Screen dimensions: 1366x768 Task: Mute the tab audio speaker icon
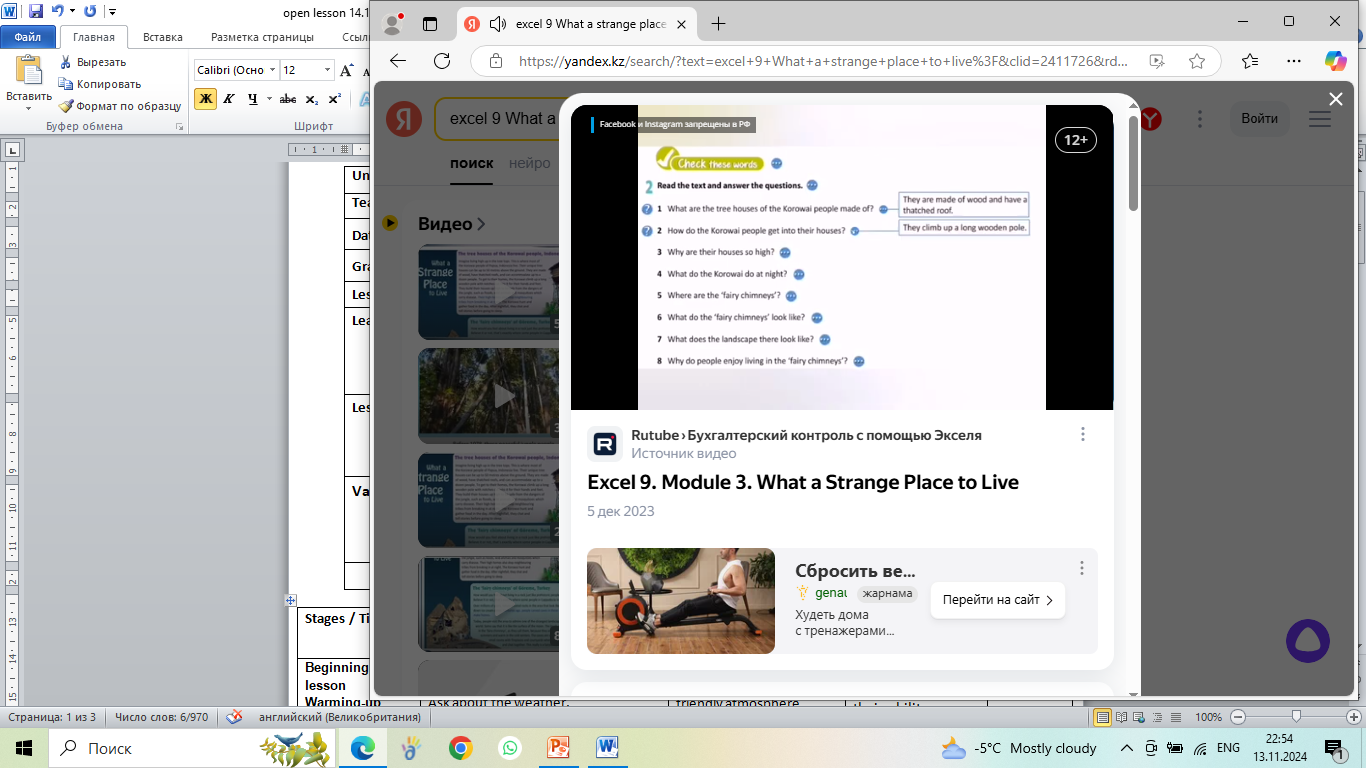click(x=498, y=24)
